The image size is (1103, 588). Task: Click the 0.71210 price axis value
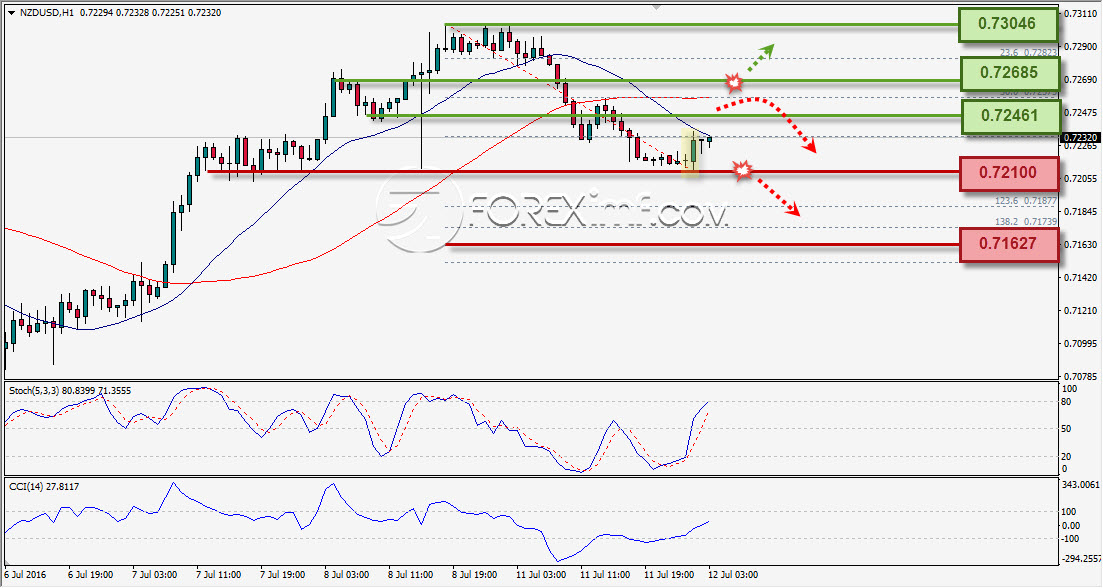pyautogui.click(x=1080, y=311)
